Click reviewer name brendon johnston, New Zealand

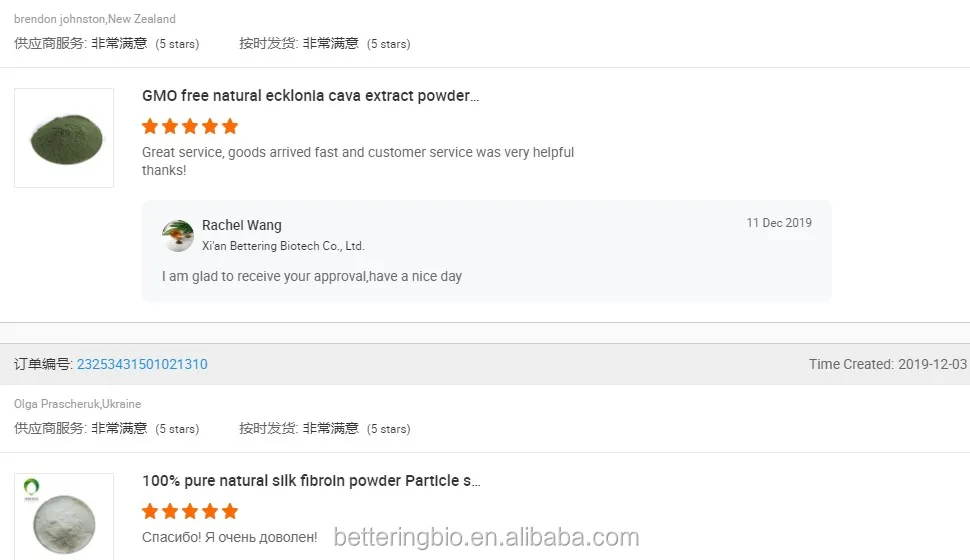click(x=95, y=19)
